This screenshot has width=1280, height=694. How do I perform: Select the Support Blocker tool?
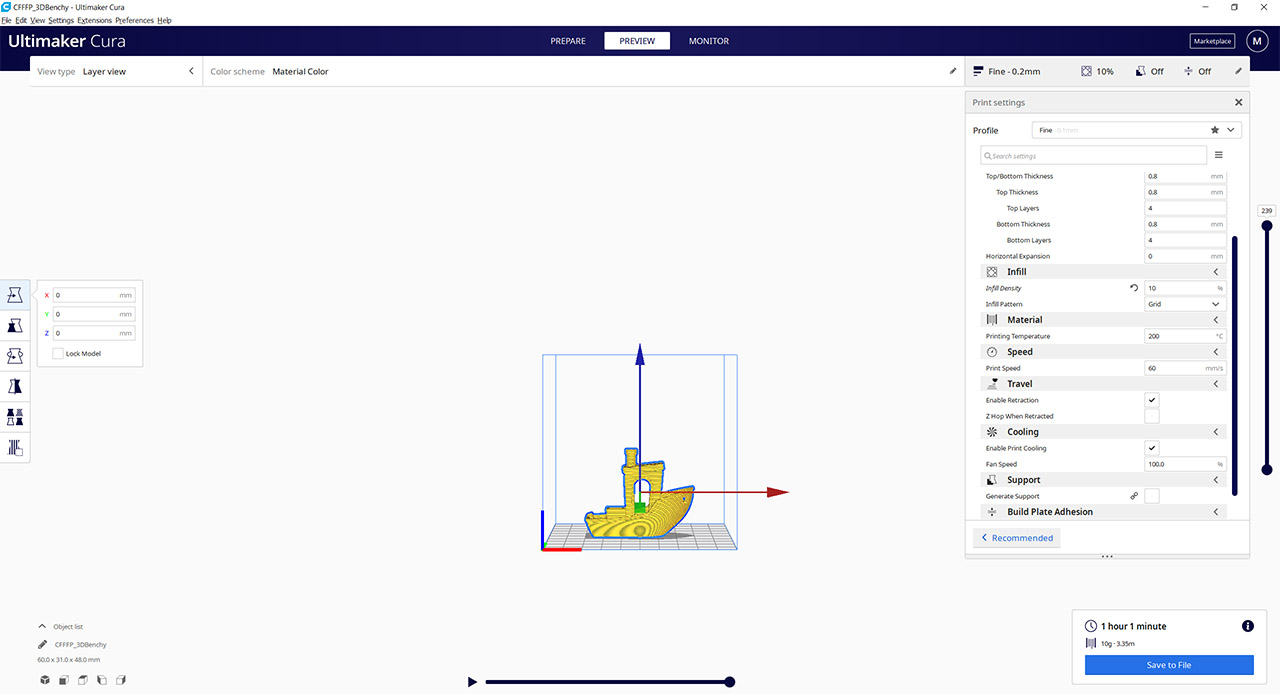[x=15, y=447]
